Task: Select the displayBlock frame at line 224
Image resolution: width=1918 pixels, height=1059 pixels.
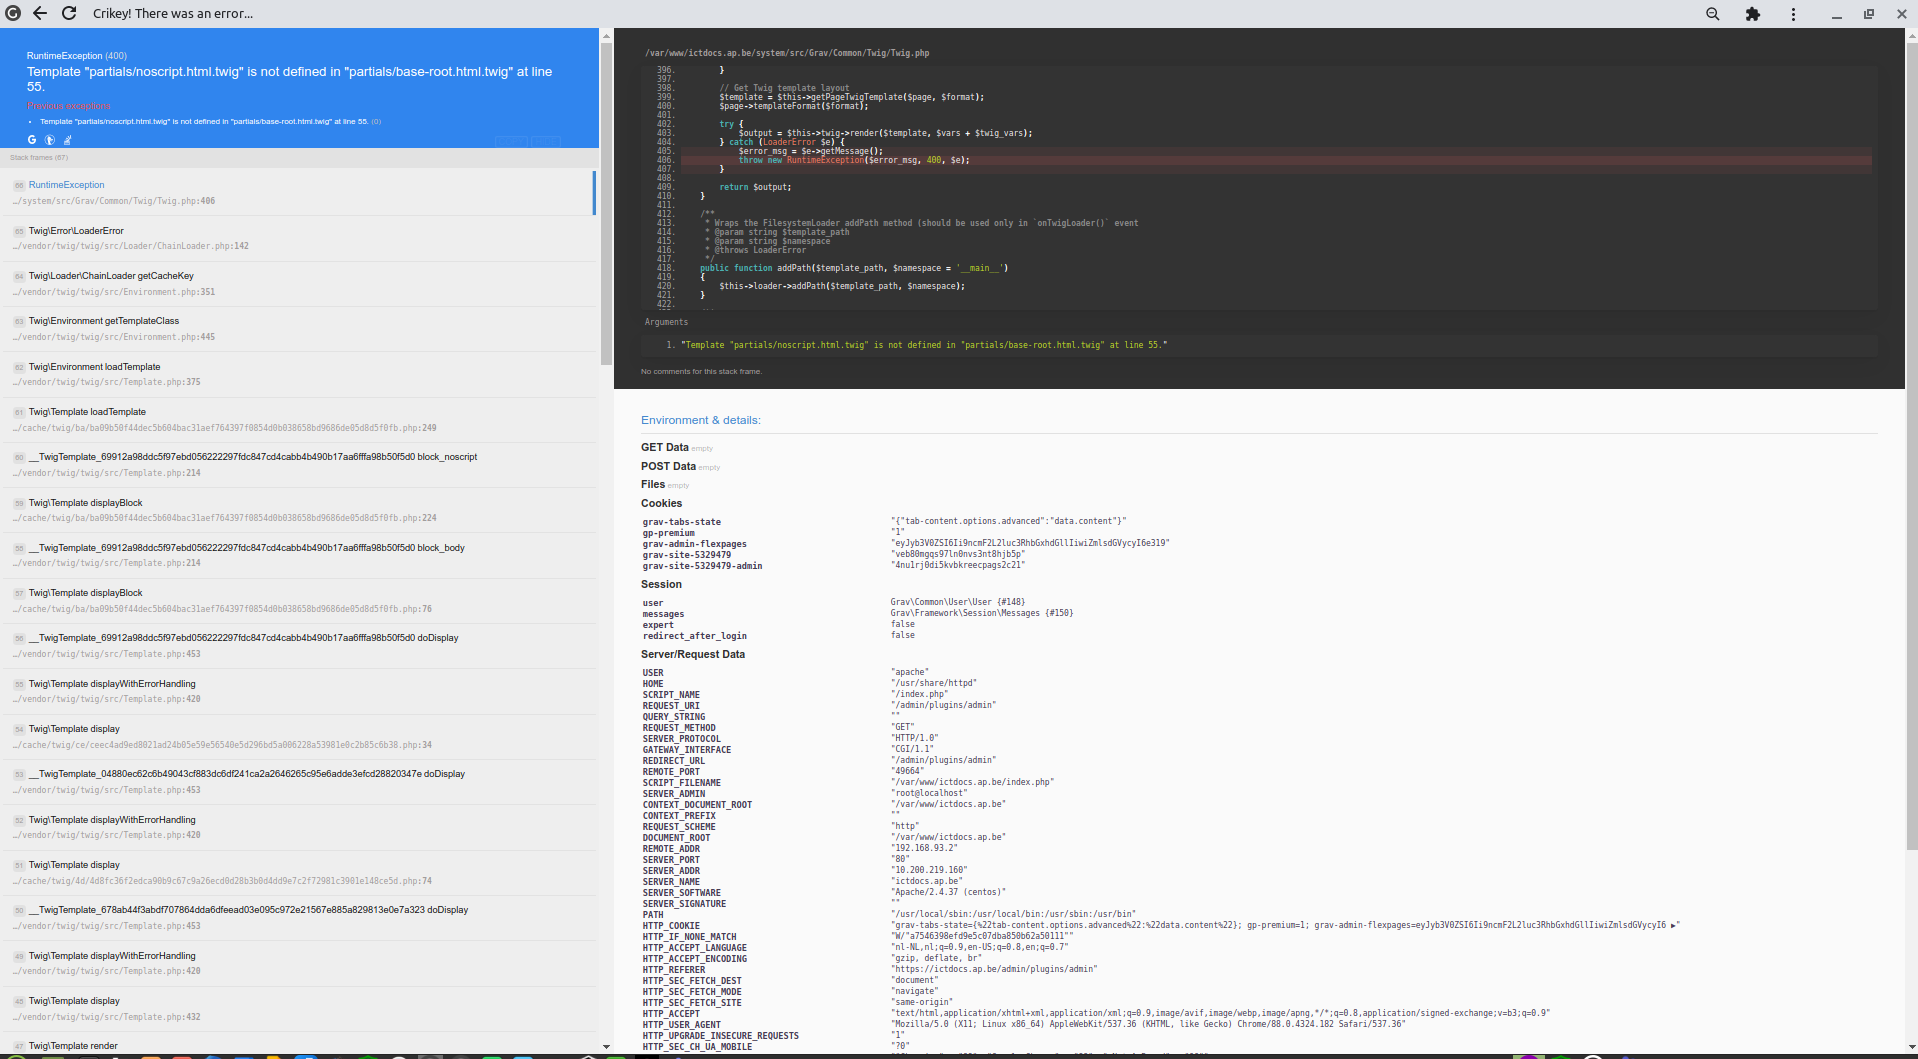Action: pos(298,510)
